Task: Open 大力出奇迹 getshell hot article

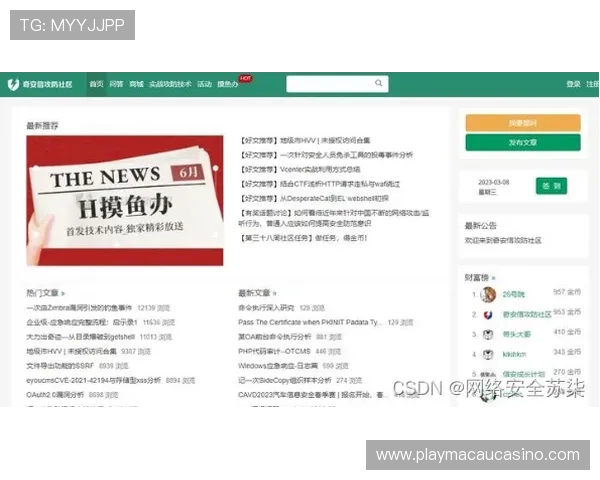Action: 80,337
